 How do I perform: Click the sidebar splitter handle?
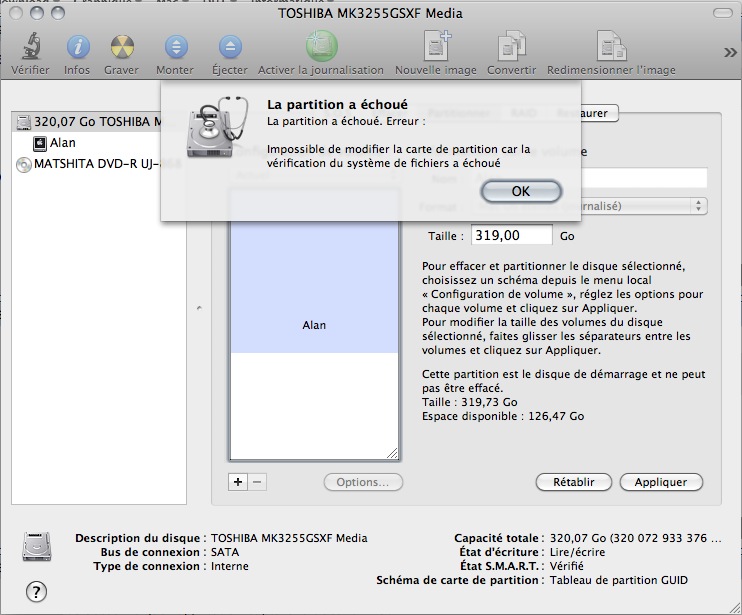click(199, 308)
